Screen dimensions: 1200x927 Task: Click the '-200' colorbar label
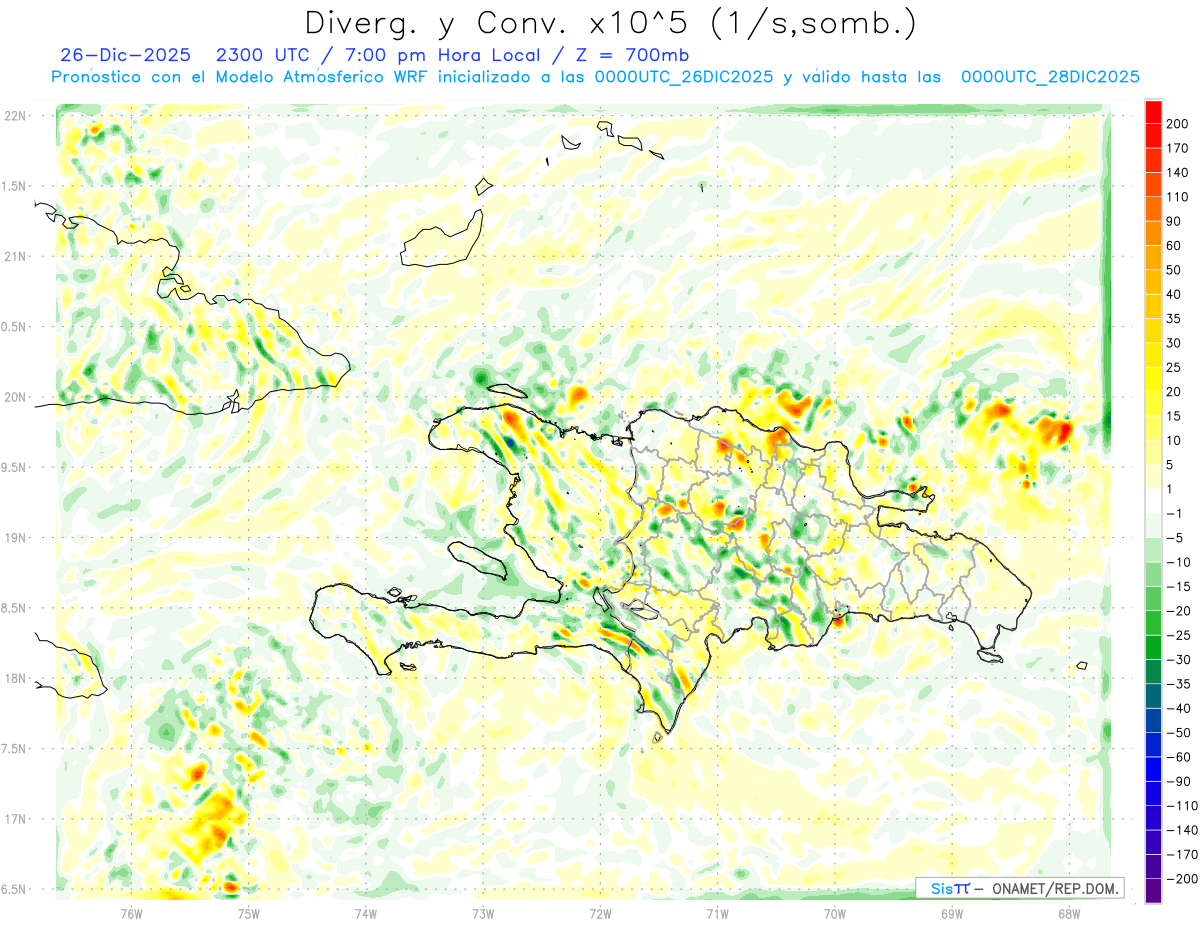pos(1181,879)
